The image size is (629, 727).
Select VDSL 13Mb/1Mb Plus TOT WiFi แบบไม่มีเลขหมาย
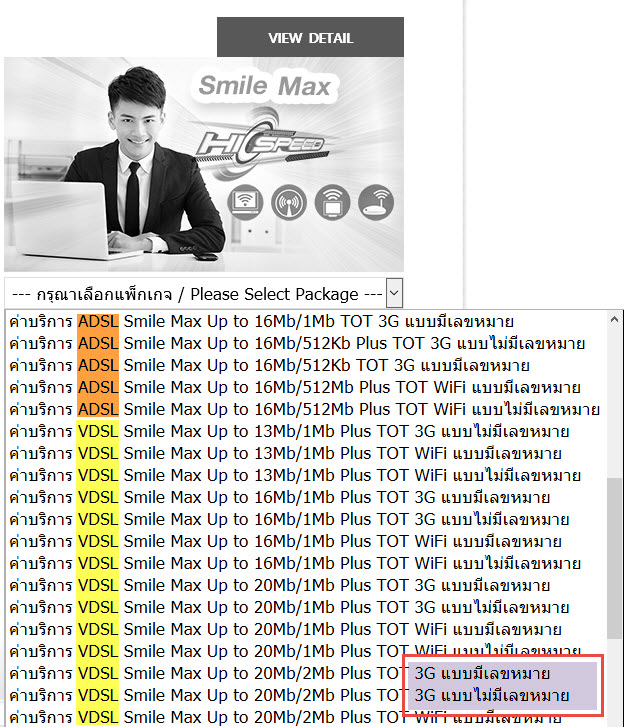(x=306, y=476)
